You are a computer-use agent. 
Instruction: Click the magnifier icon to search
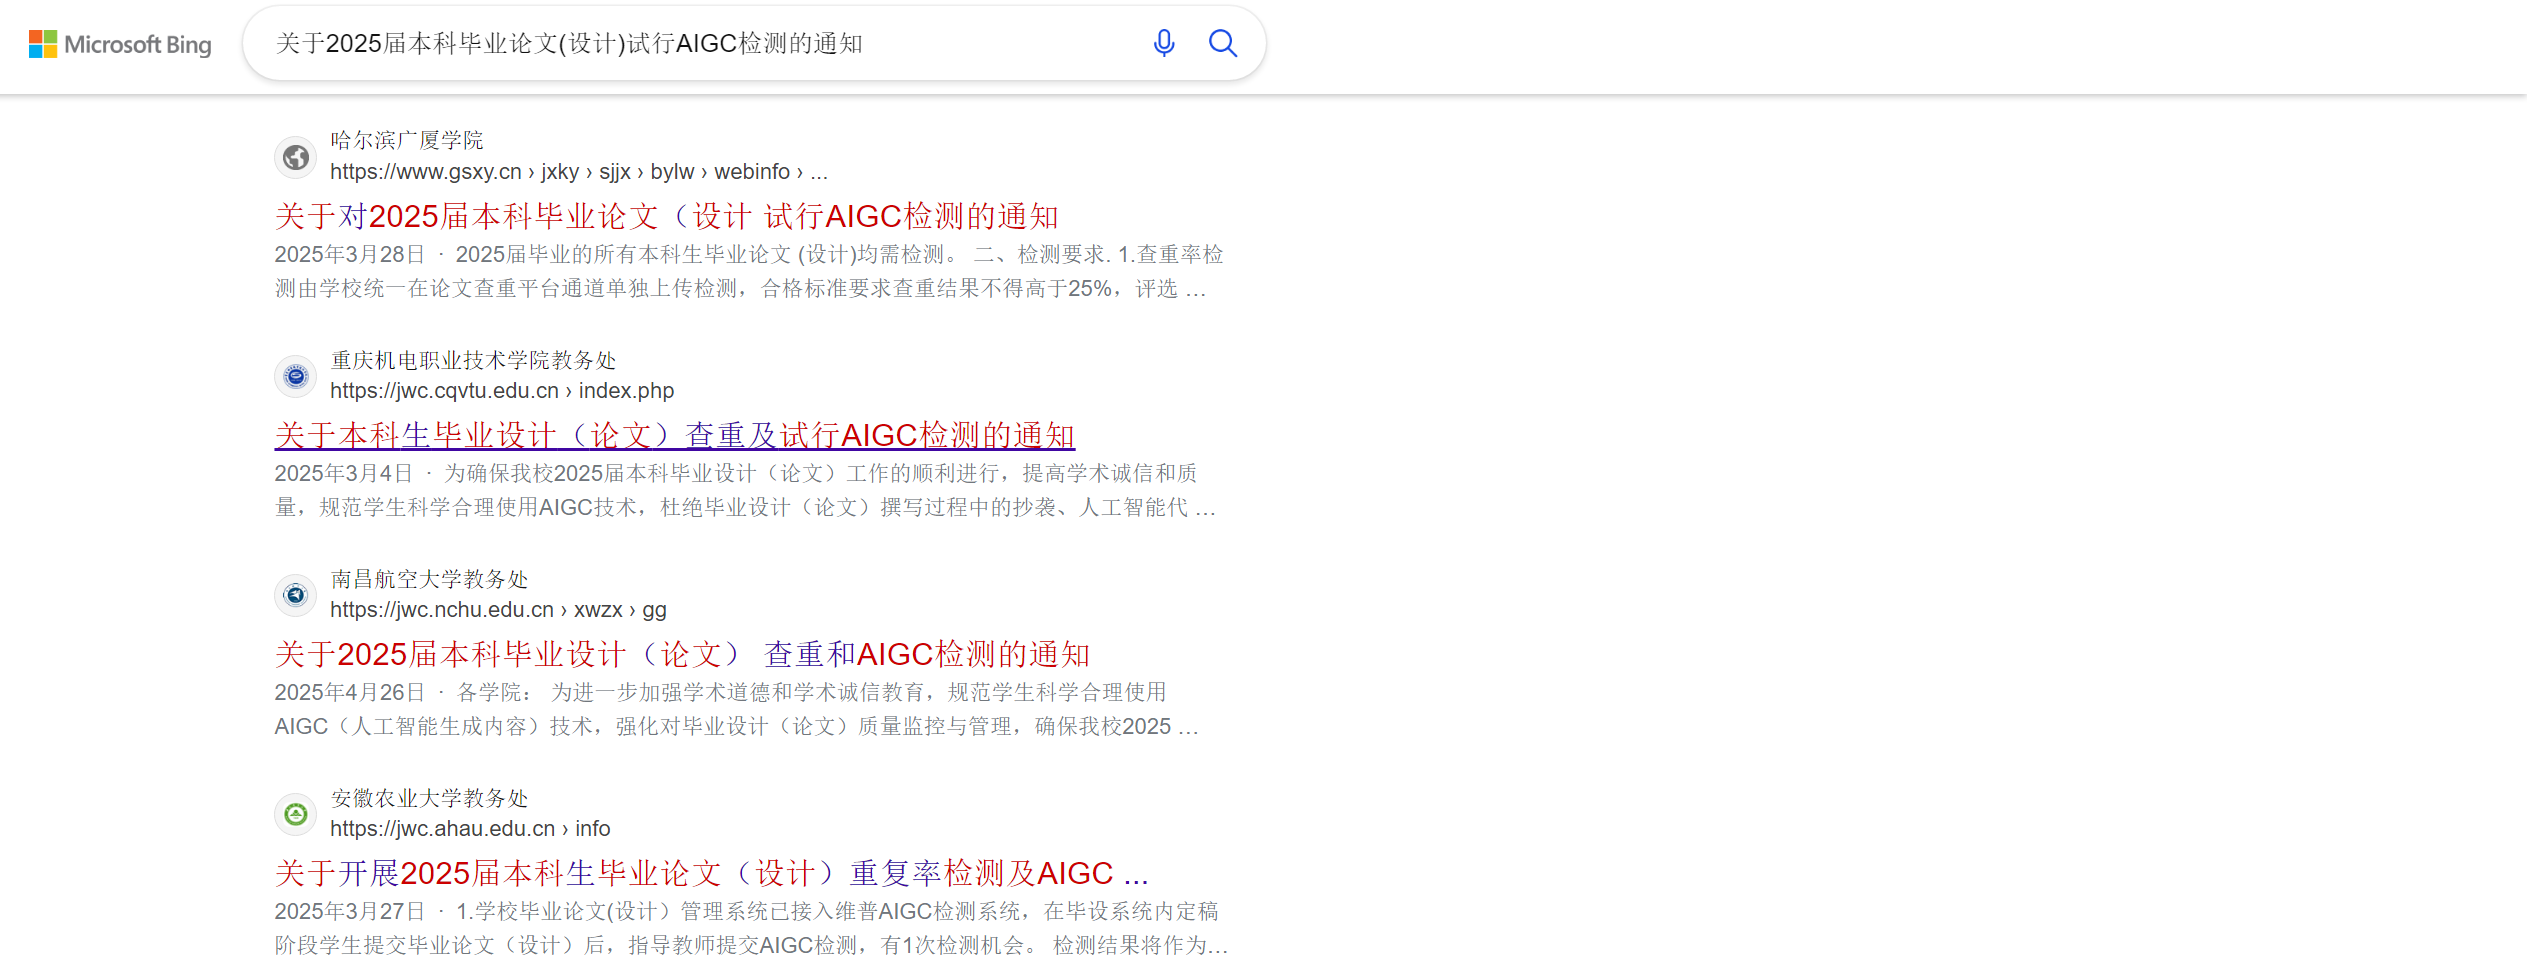[1222, 43]
